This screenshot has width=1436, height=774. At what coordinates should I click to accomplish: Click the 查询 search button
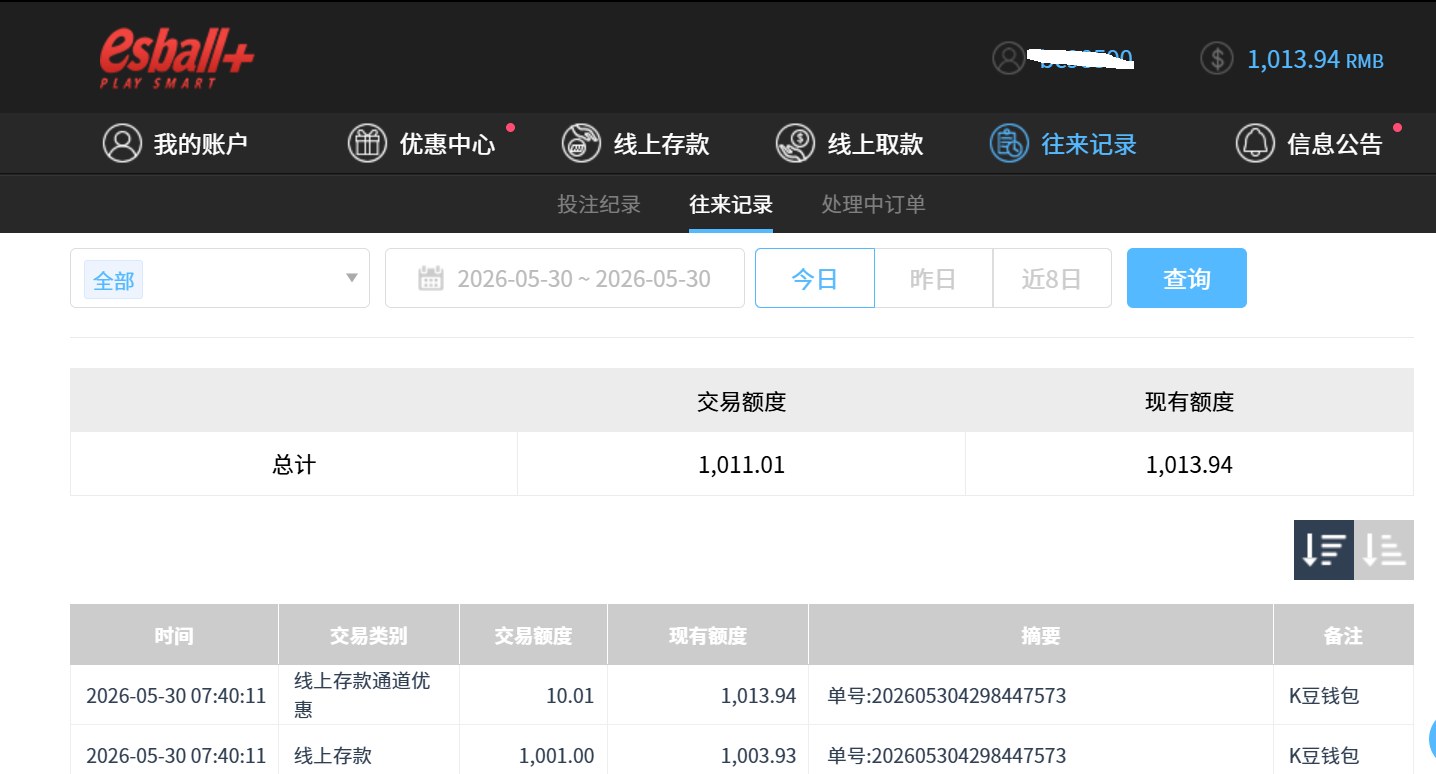point(1187,278)
